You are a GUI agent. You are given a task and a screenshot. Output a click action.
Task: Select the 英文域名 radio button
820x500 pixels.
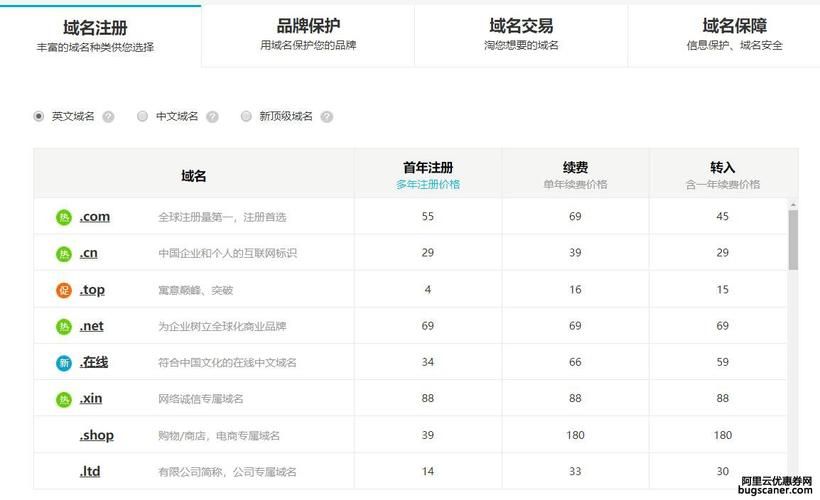pyautogui.click(x=38, y=116)
